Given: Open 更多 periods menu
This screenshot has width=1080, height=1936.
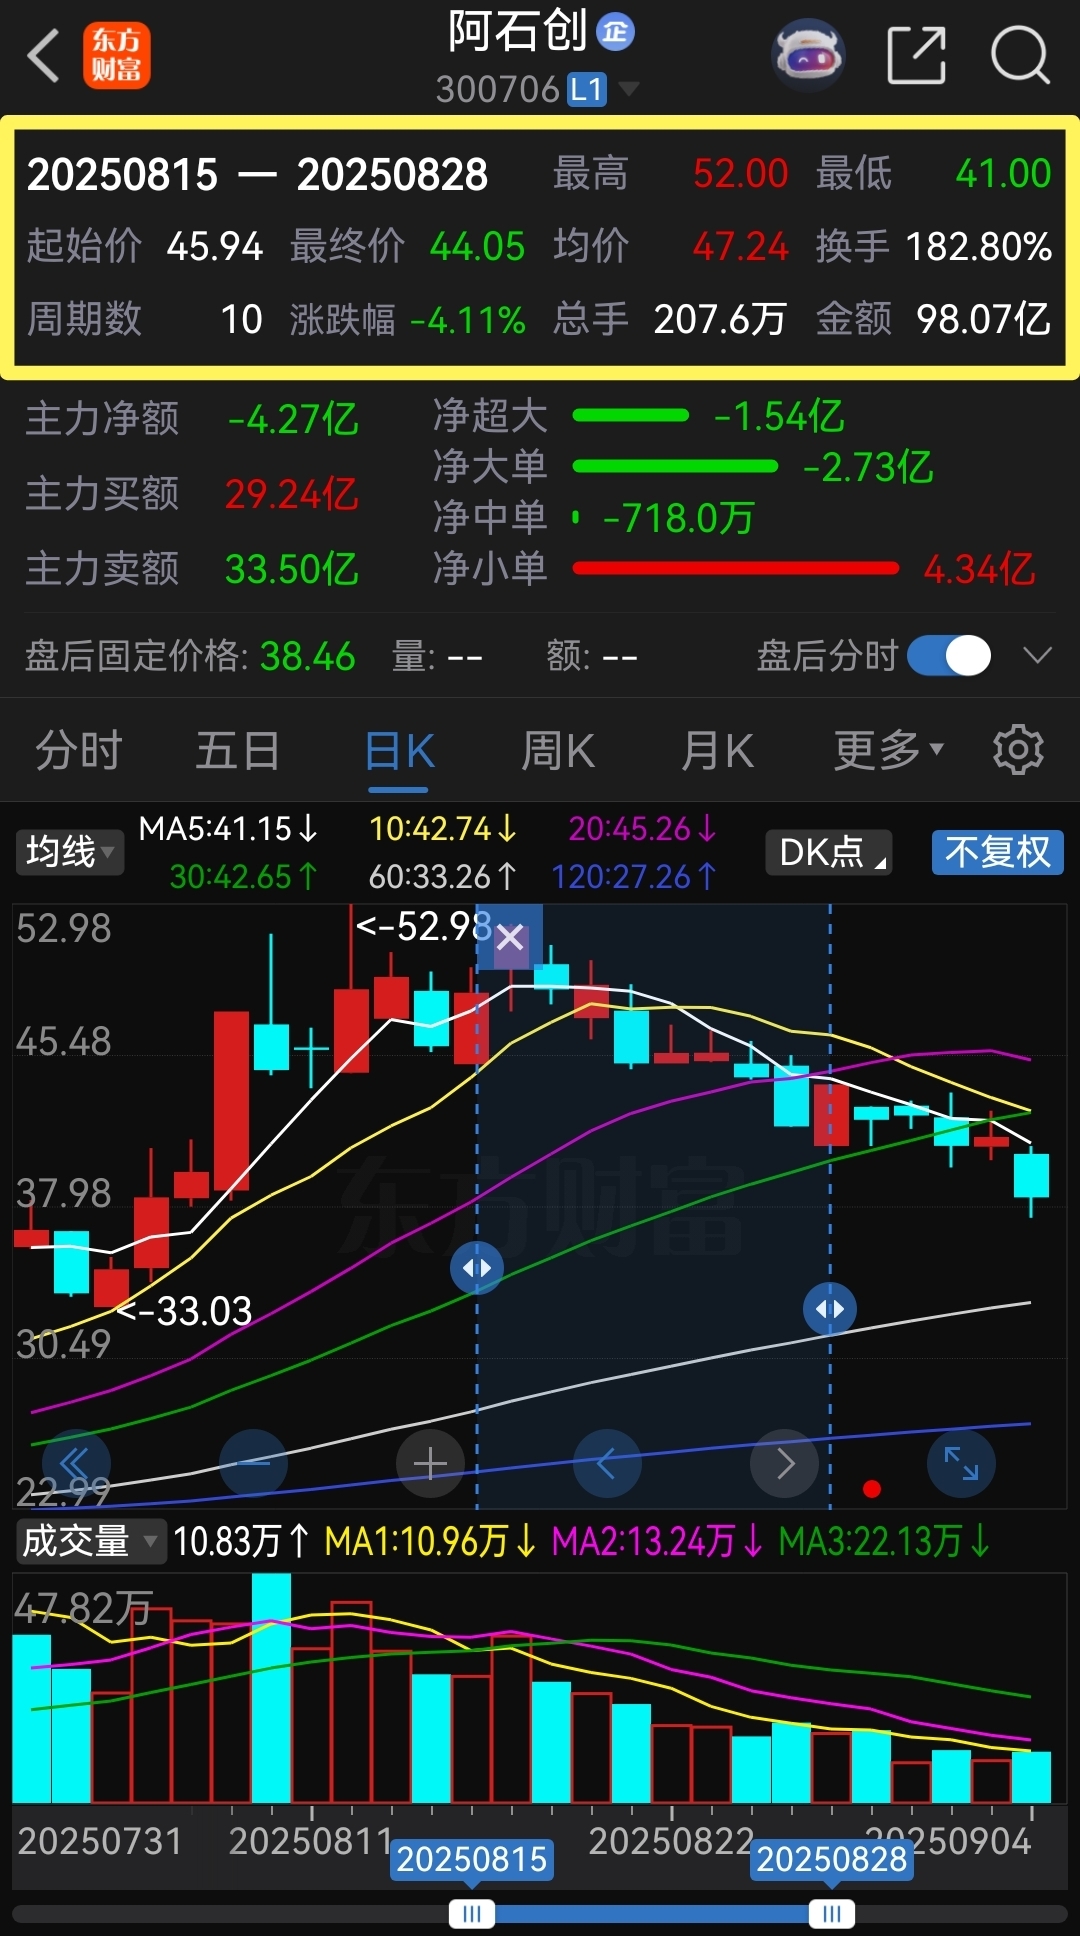Looking at the screenshot, I should tap(888, 750).
